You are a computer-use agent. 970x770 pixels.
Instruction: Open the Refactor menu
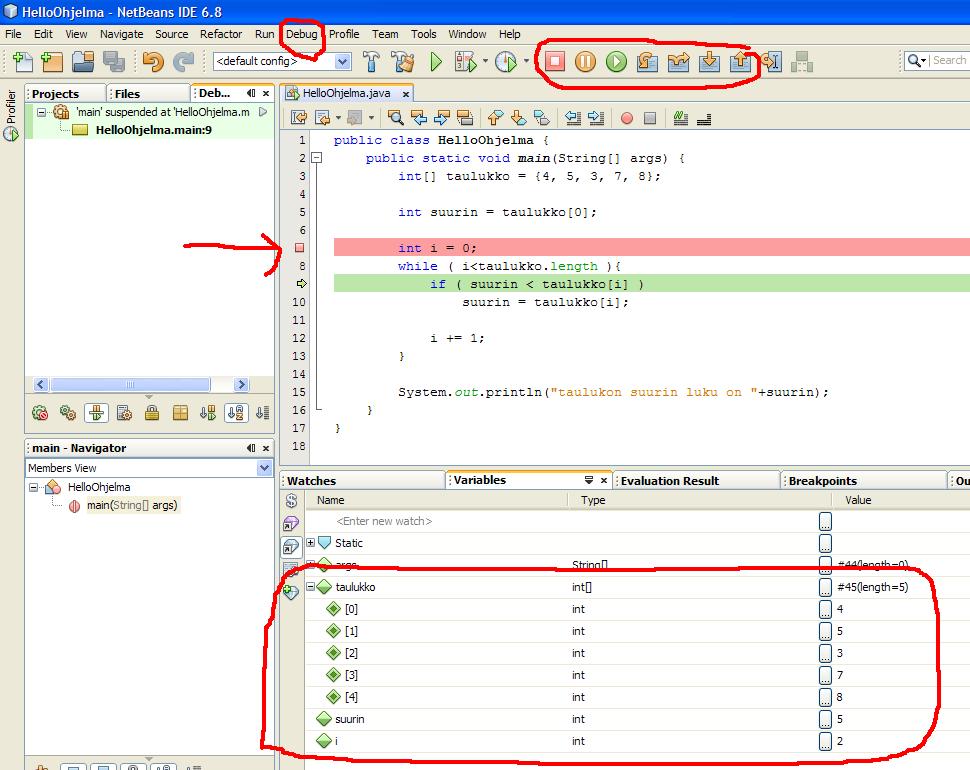(221, 34)
